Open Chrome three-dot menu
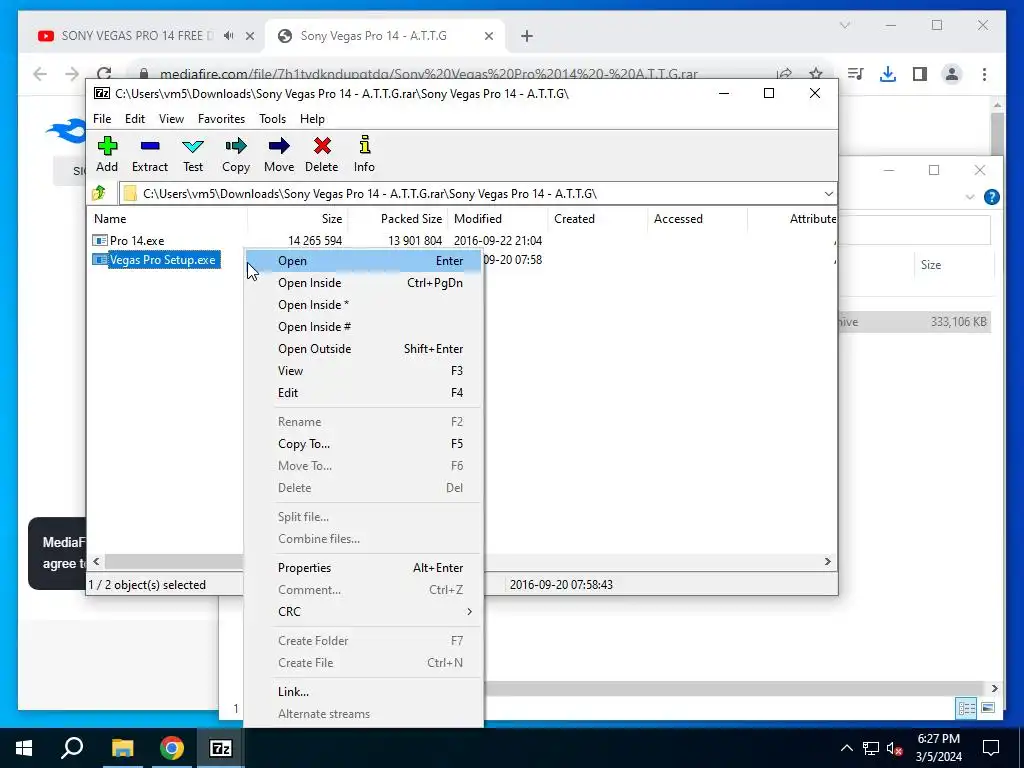The image size is (1024, 768). pyautogui.click(x=984, y=74)
